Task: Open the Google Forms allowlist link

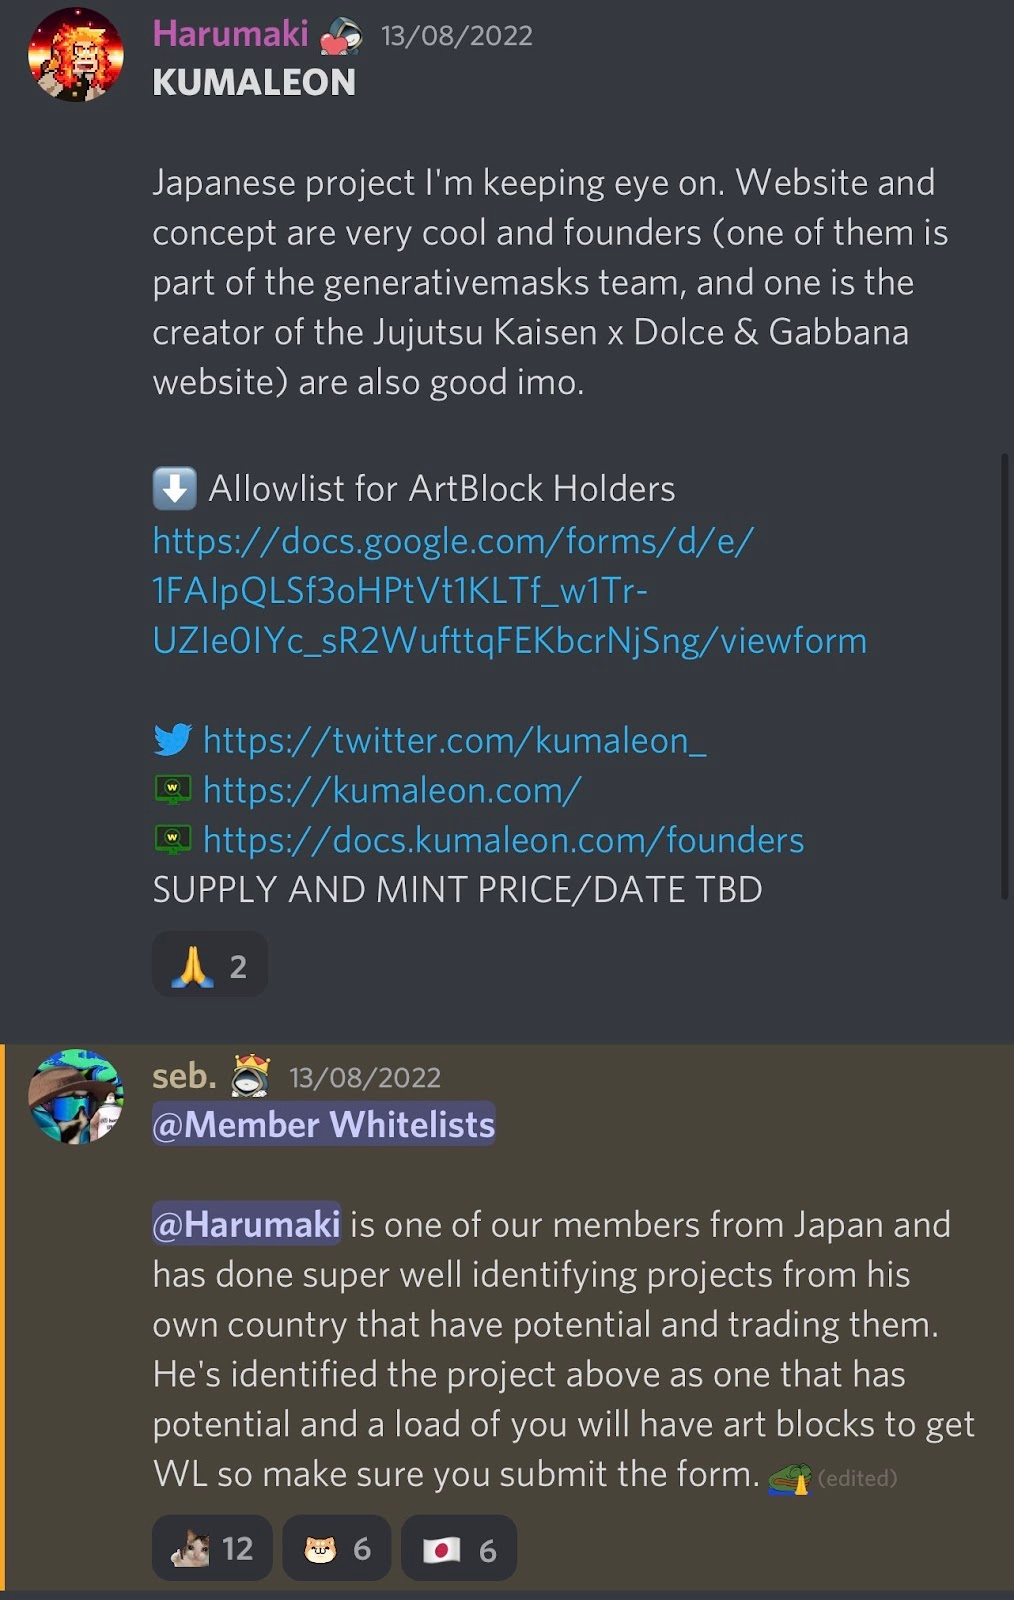Action: tap(509, 590)
